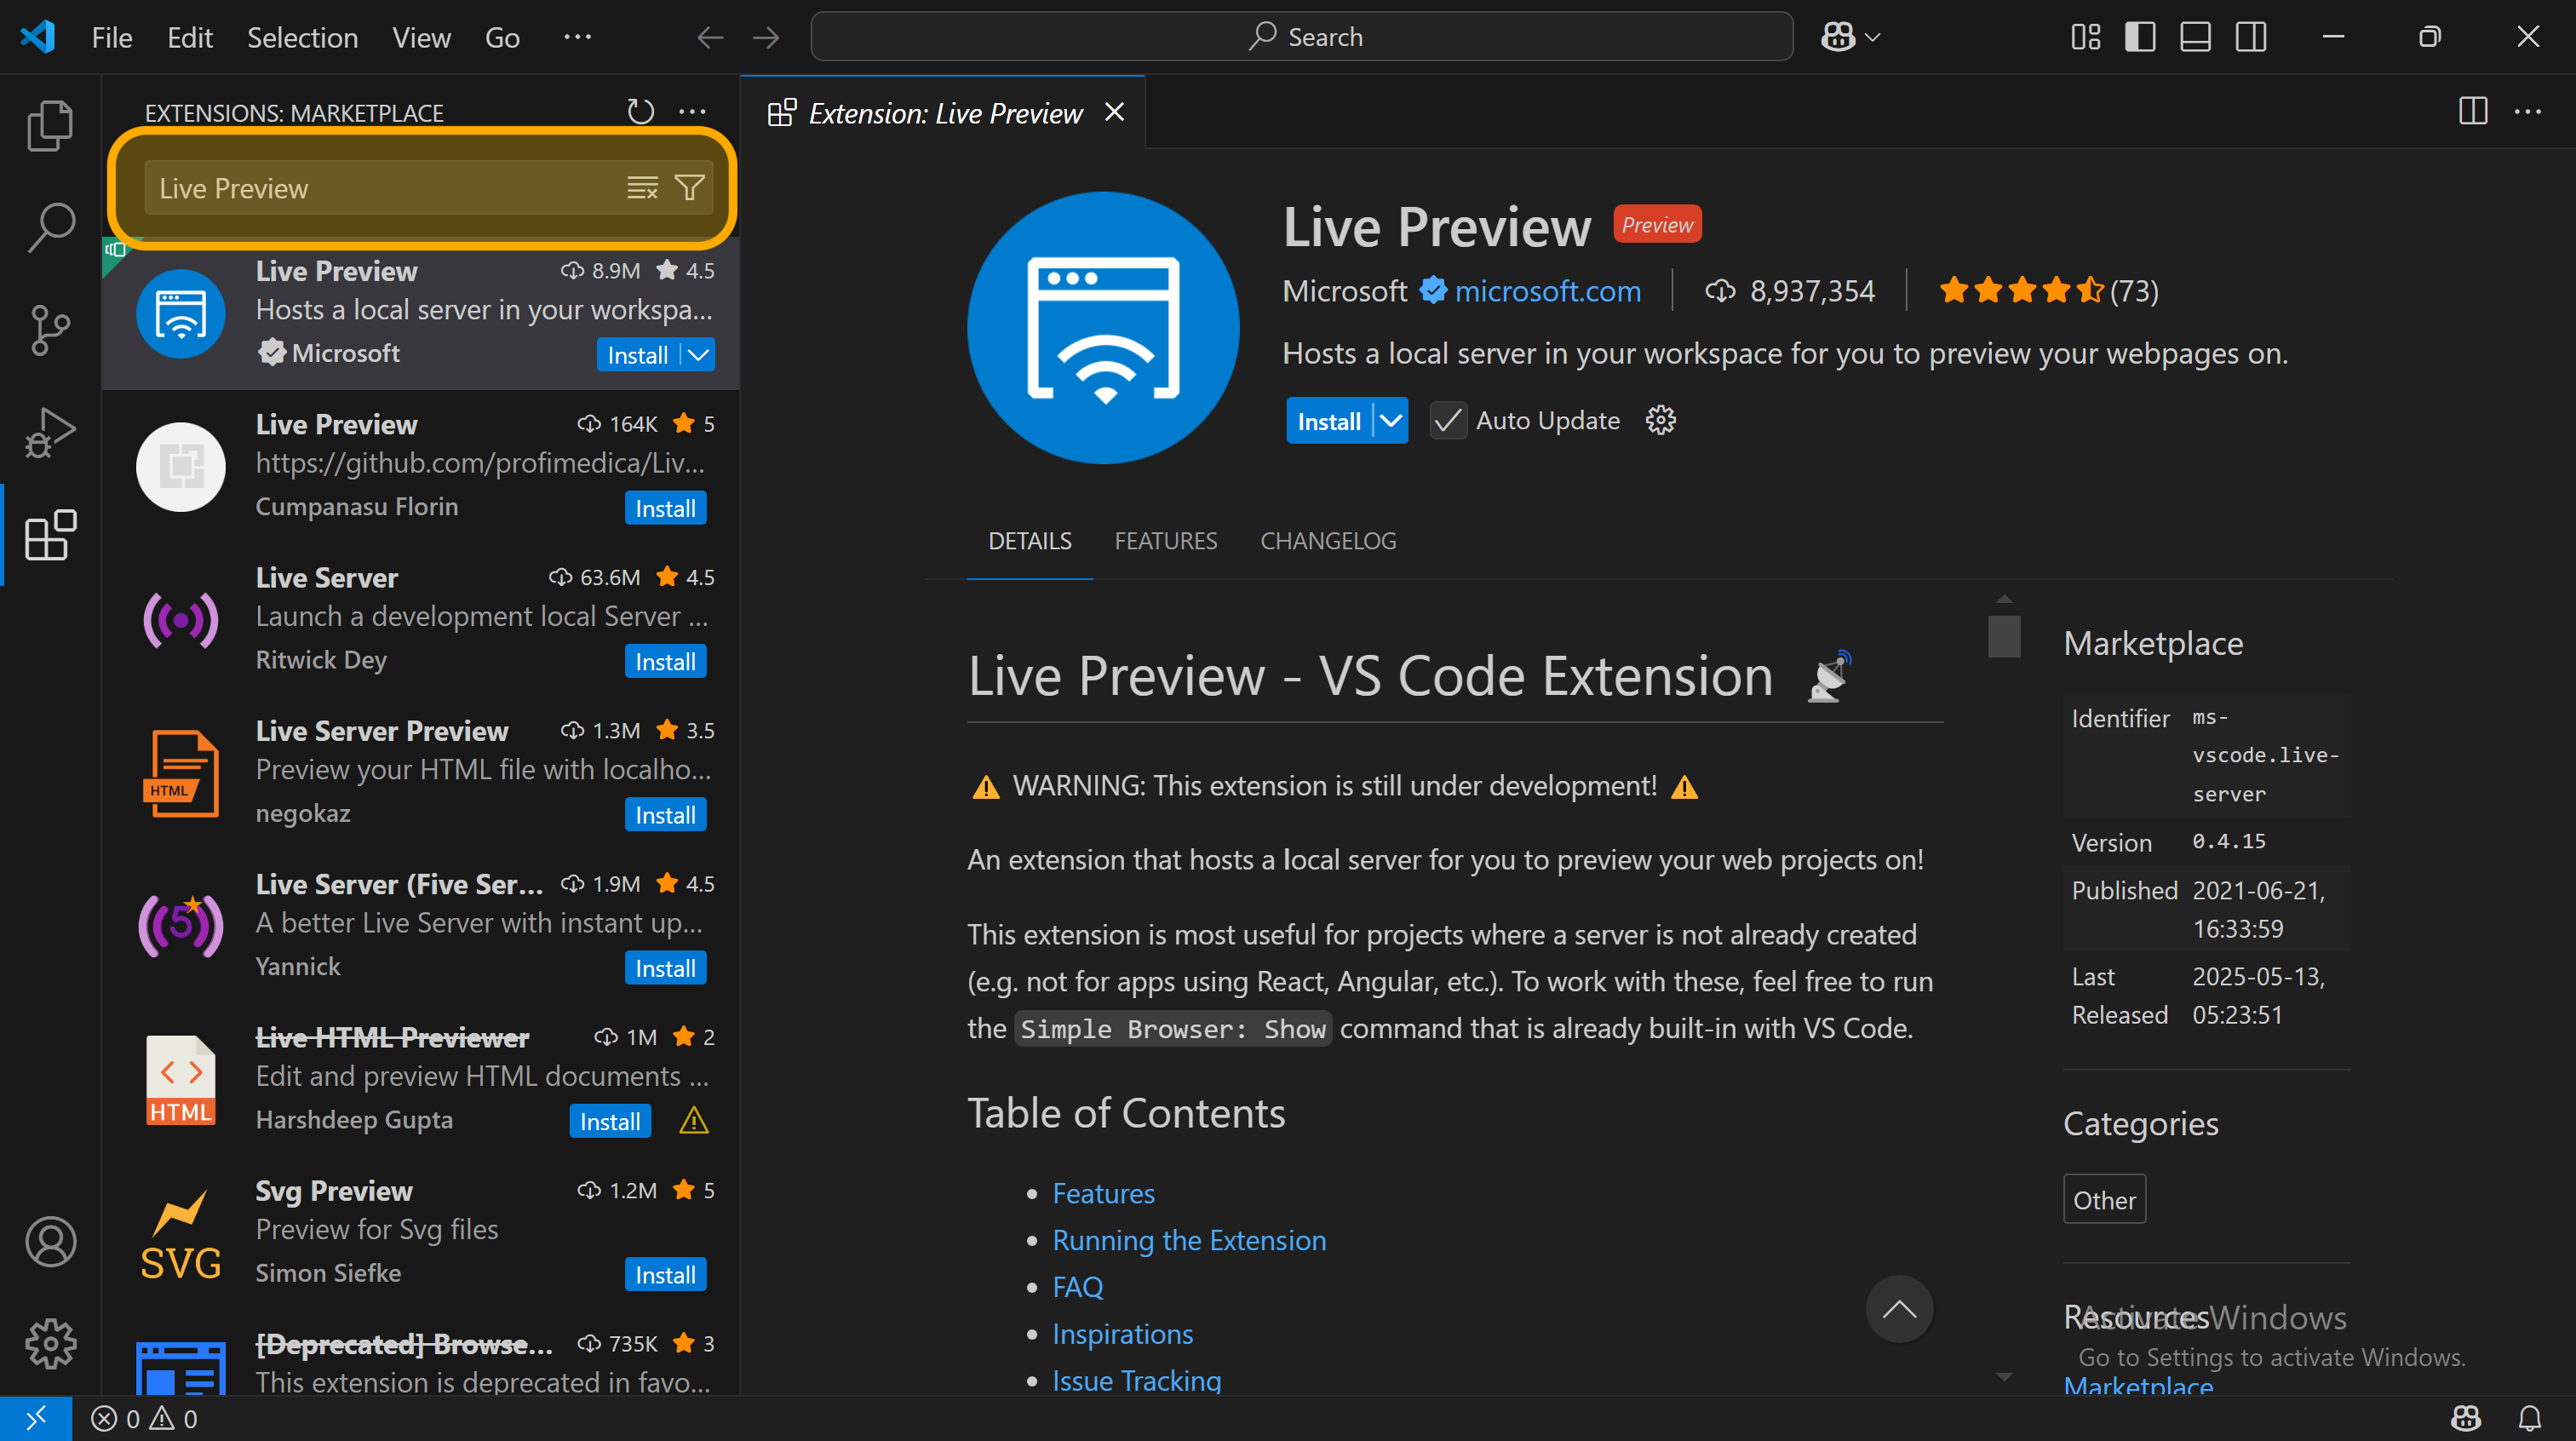Click the Live Preview extension logo

(1103, 328)
